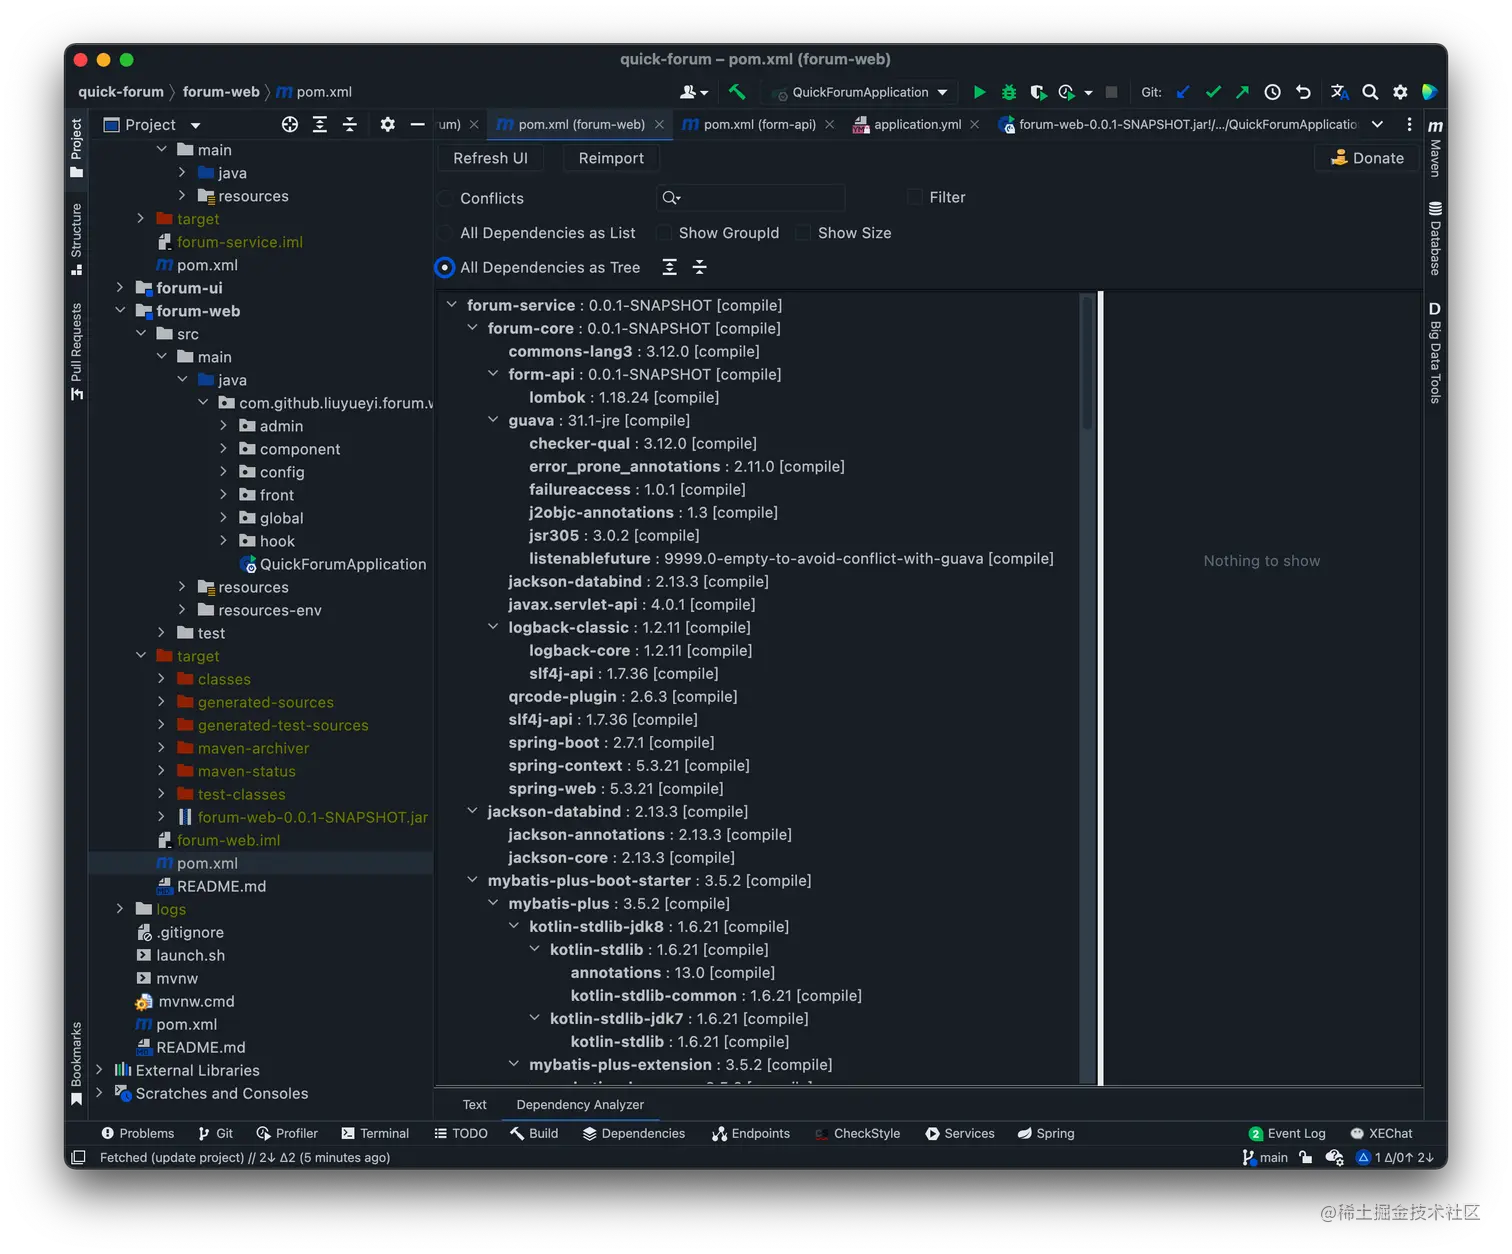1512x1254 pixels.
Task: Switch to the Text tab
Action: 474,1104
